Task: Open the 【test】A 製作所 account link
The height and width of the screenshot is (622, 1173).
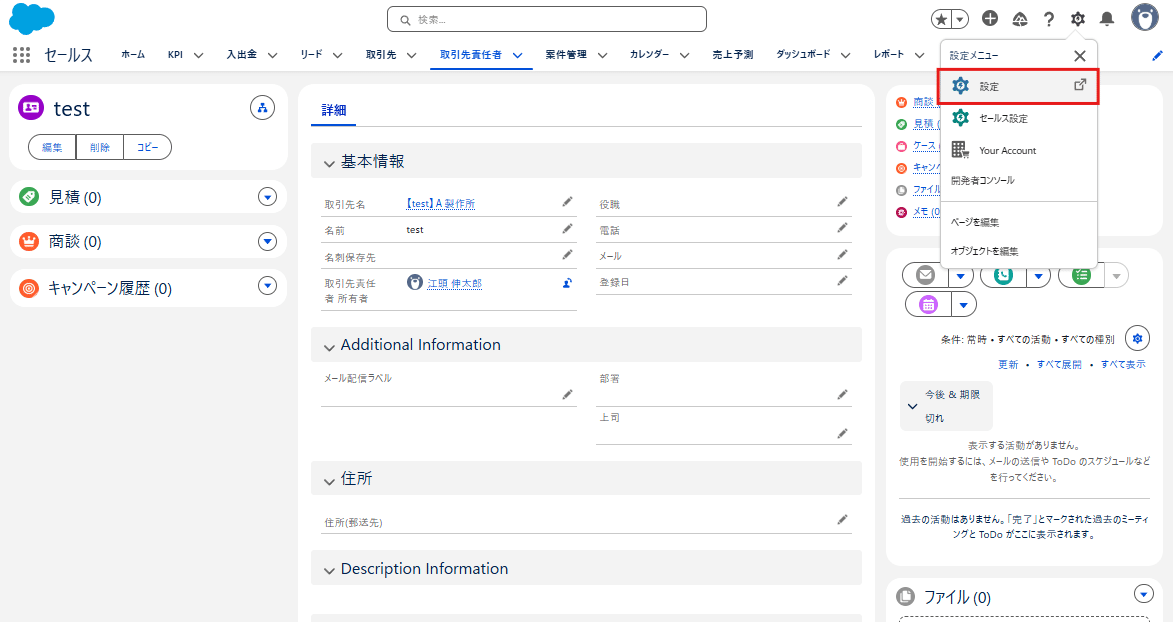Action: click(x=440, y=204)
